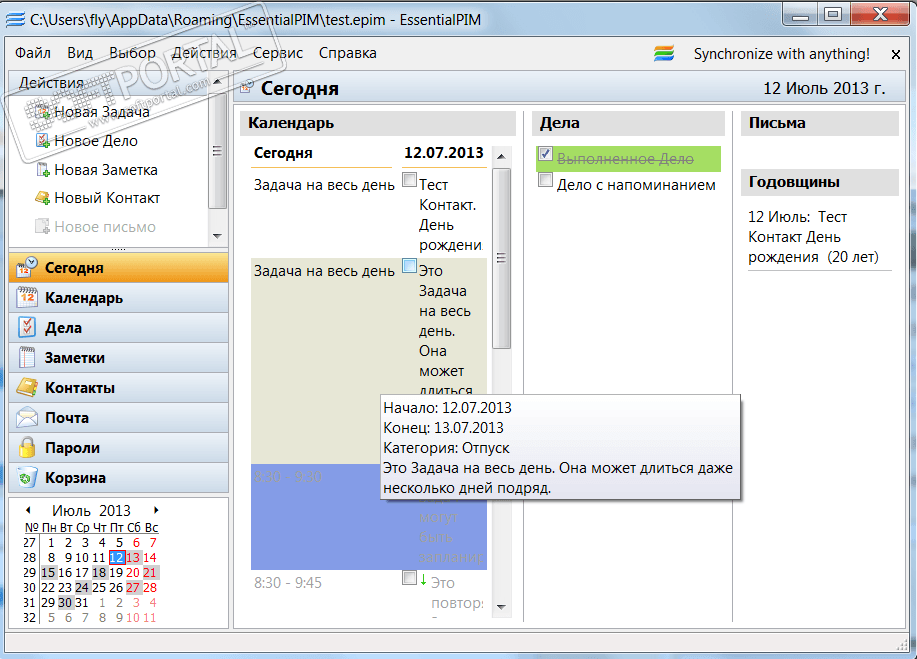Click the Новая Заметка note icon

[x=42, y=170]
